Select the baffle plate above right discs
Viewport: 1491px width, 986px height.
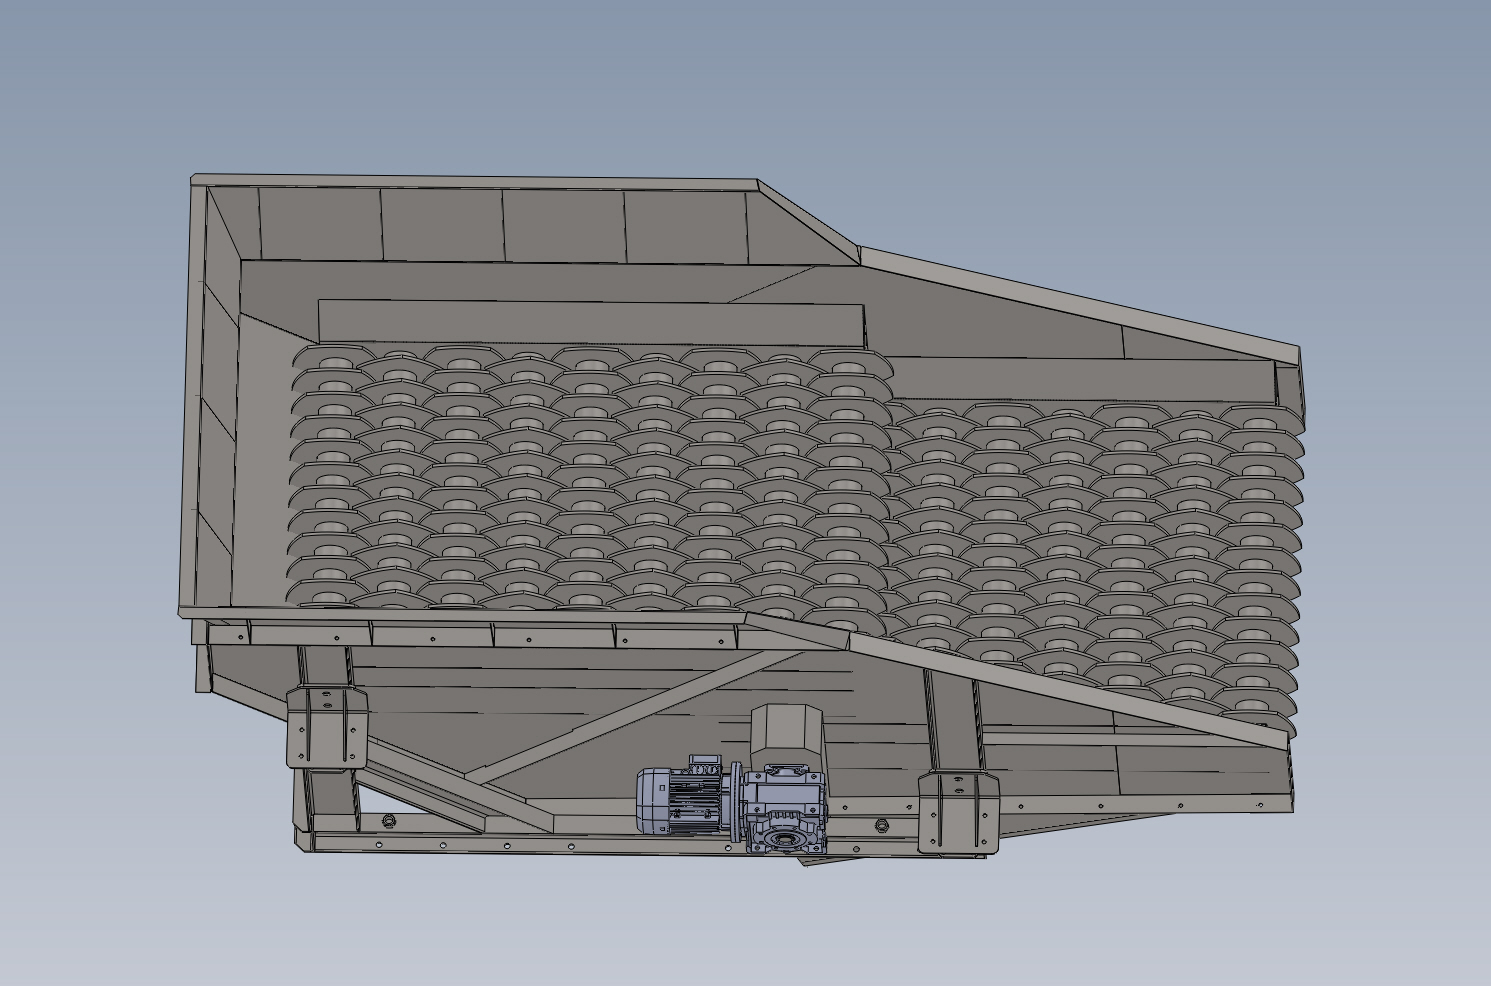tap(1082, 378)
